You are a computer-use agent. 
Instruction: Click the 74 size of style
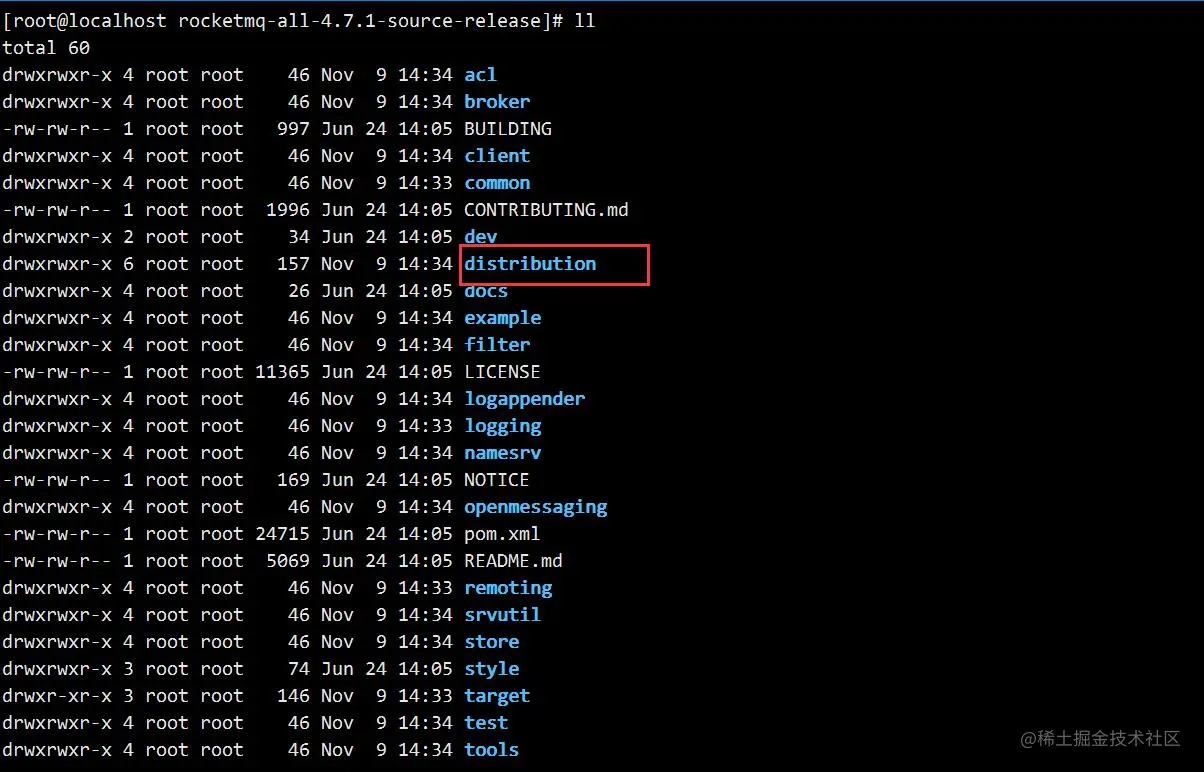(299, 669)
